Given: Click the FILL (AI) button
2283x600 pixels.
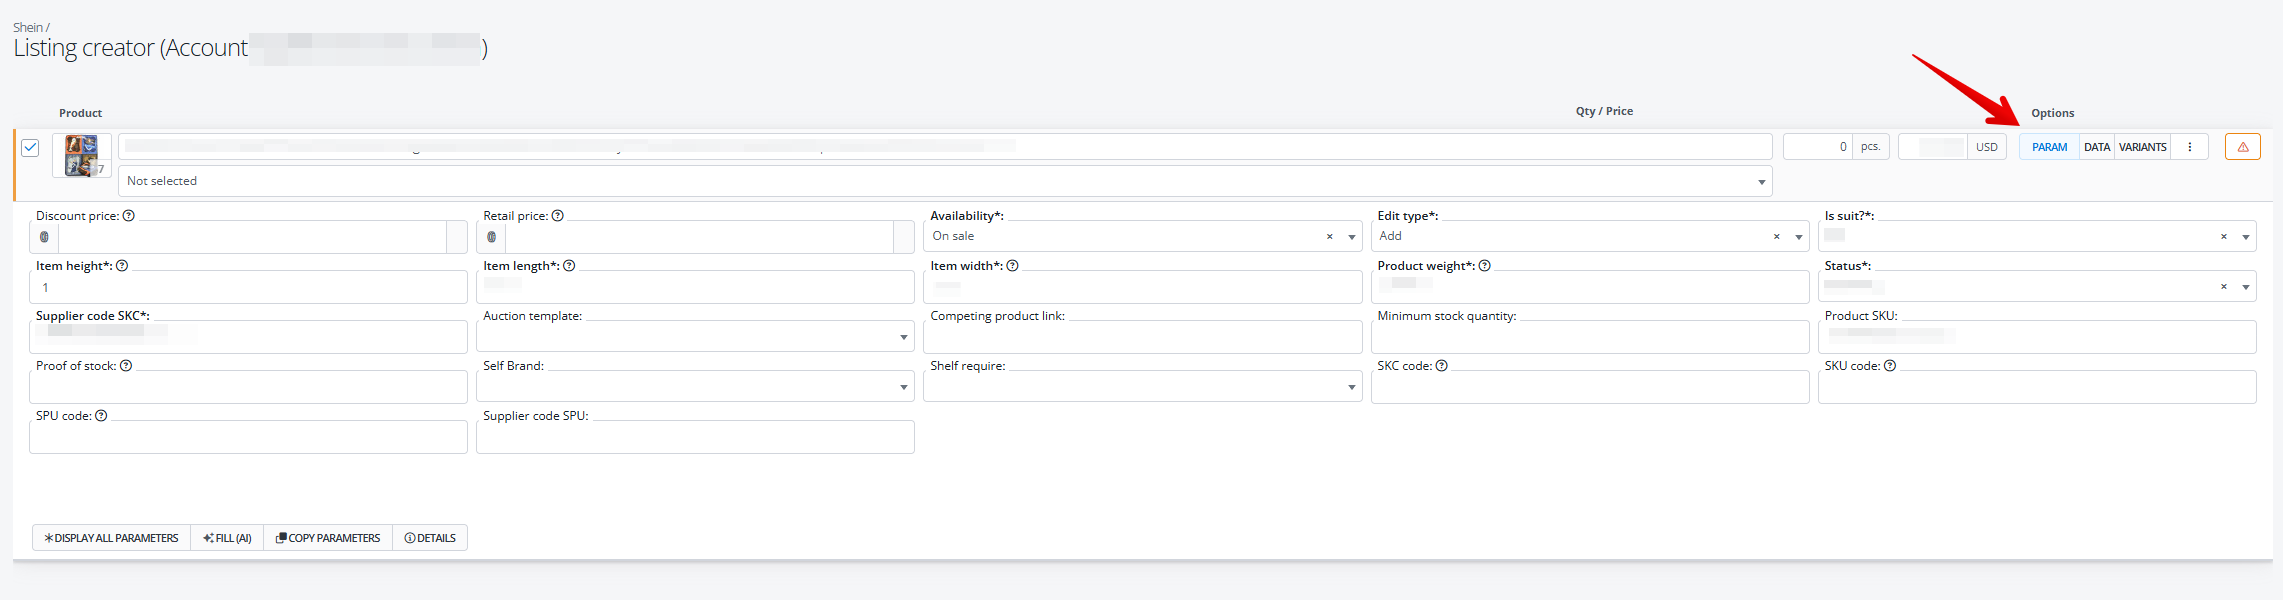Looking at the screenshot, I should (x=227, y=538).
